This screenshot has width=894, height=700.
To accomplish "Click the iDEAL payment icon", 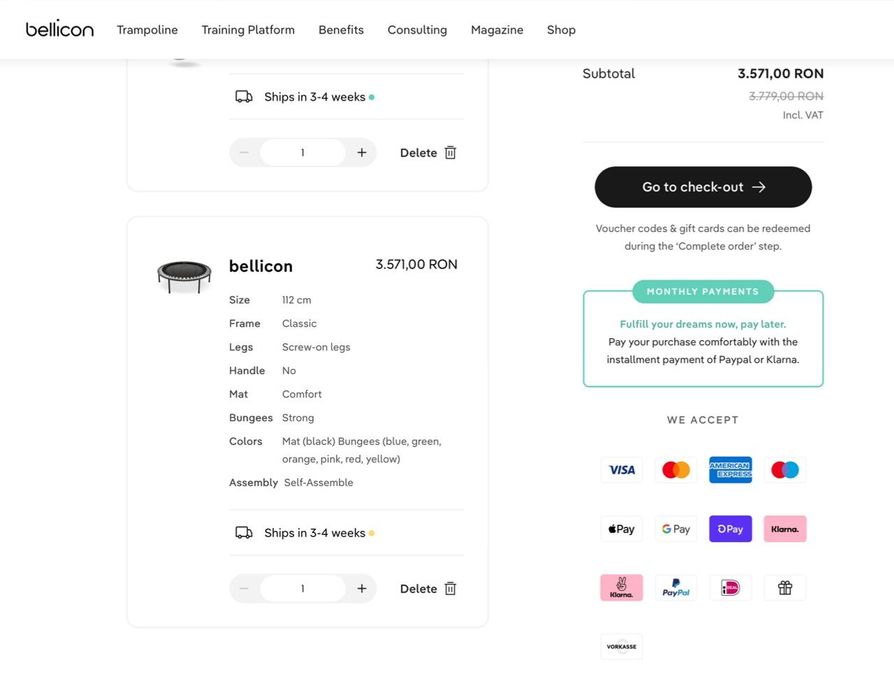I will [730, 588].
